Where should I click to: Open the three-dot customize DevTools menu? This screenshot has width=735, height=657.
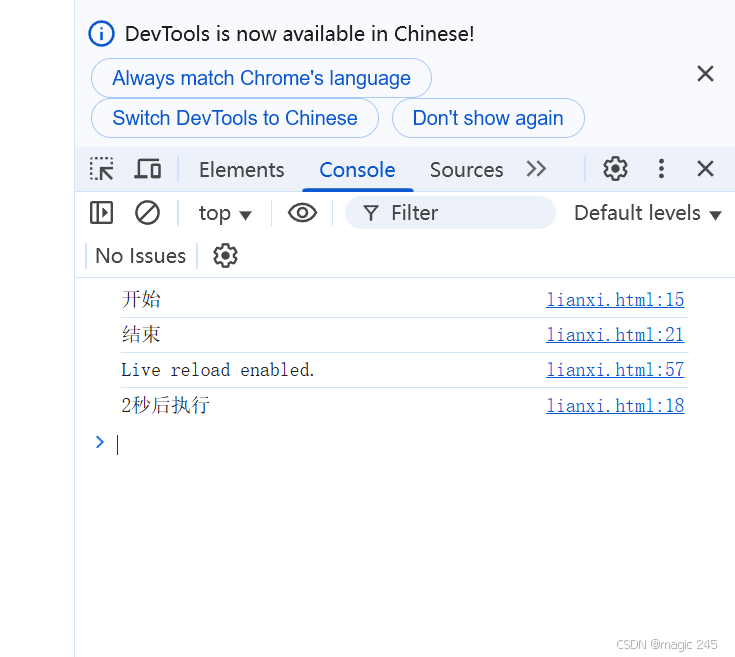pyautogui.click(x=661, y=169)
